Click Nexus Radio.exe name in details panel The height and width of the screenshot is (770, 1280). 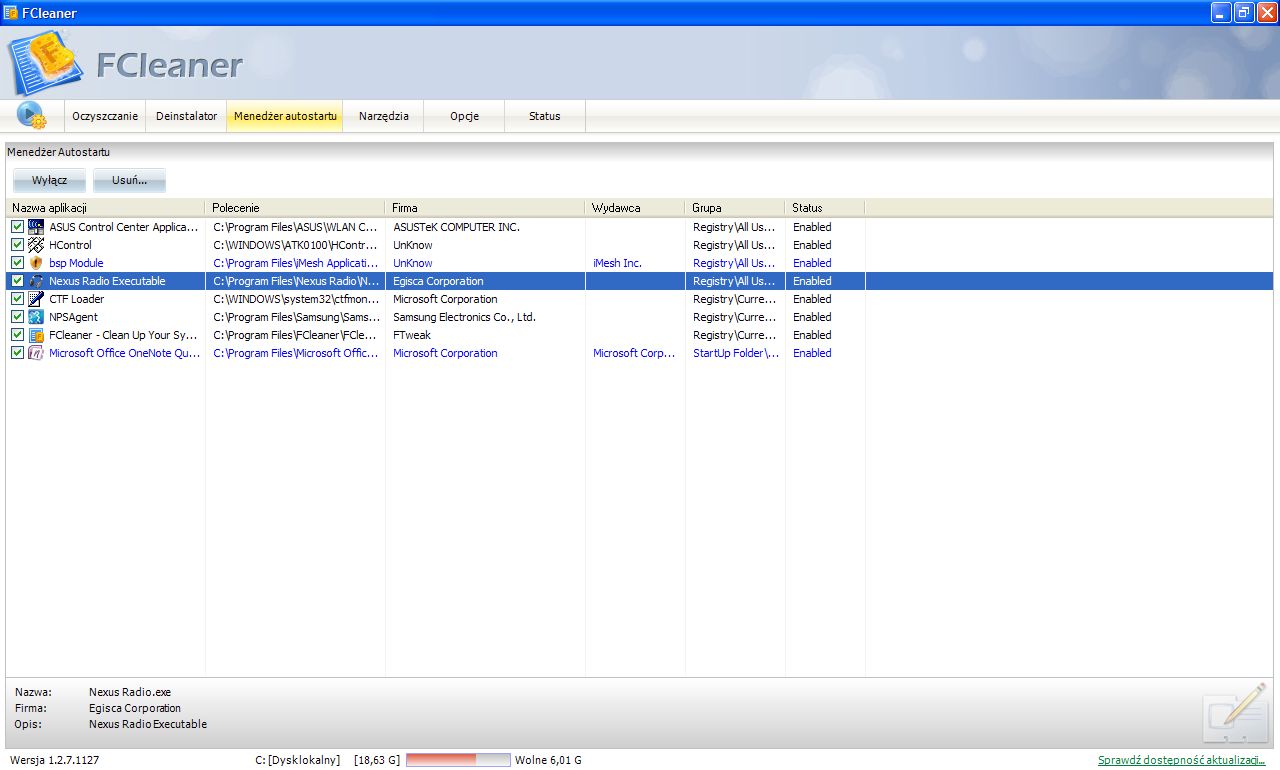130,692
